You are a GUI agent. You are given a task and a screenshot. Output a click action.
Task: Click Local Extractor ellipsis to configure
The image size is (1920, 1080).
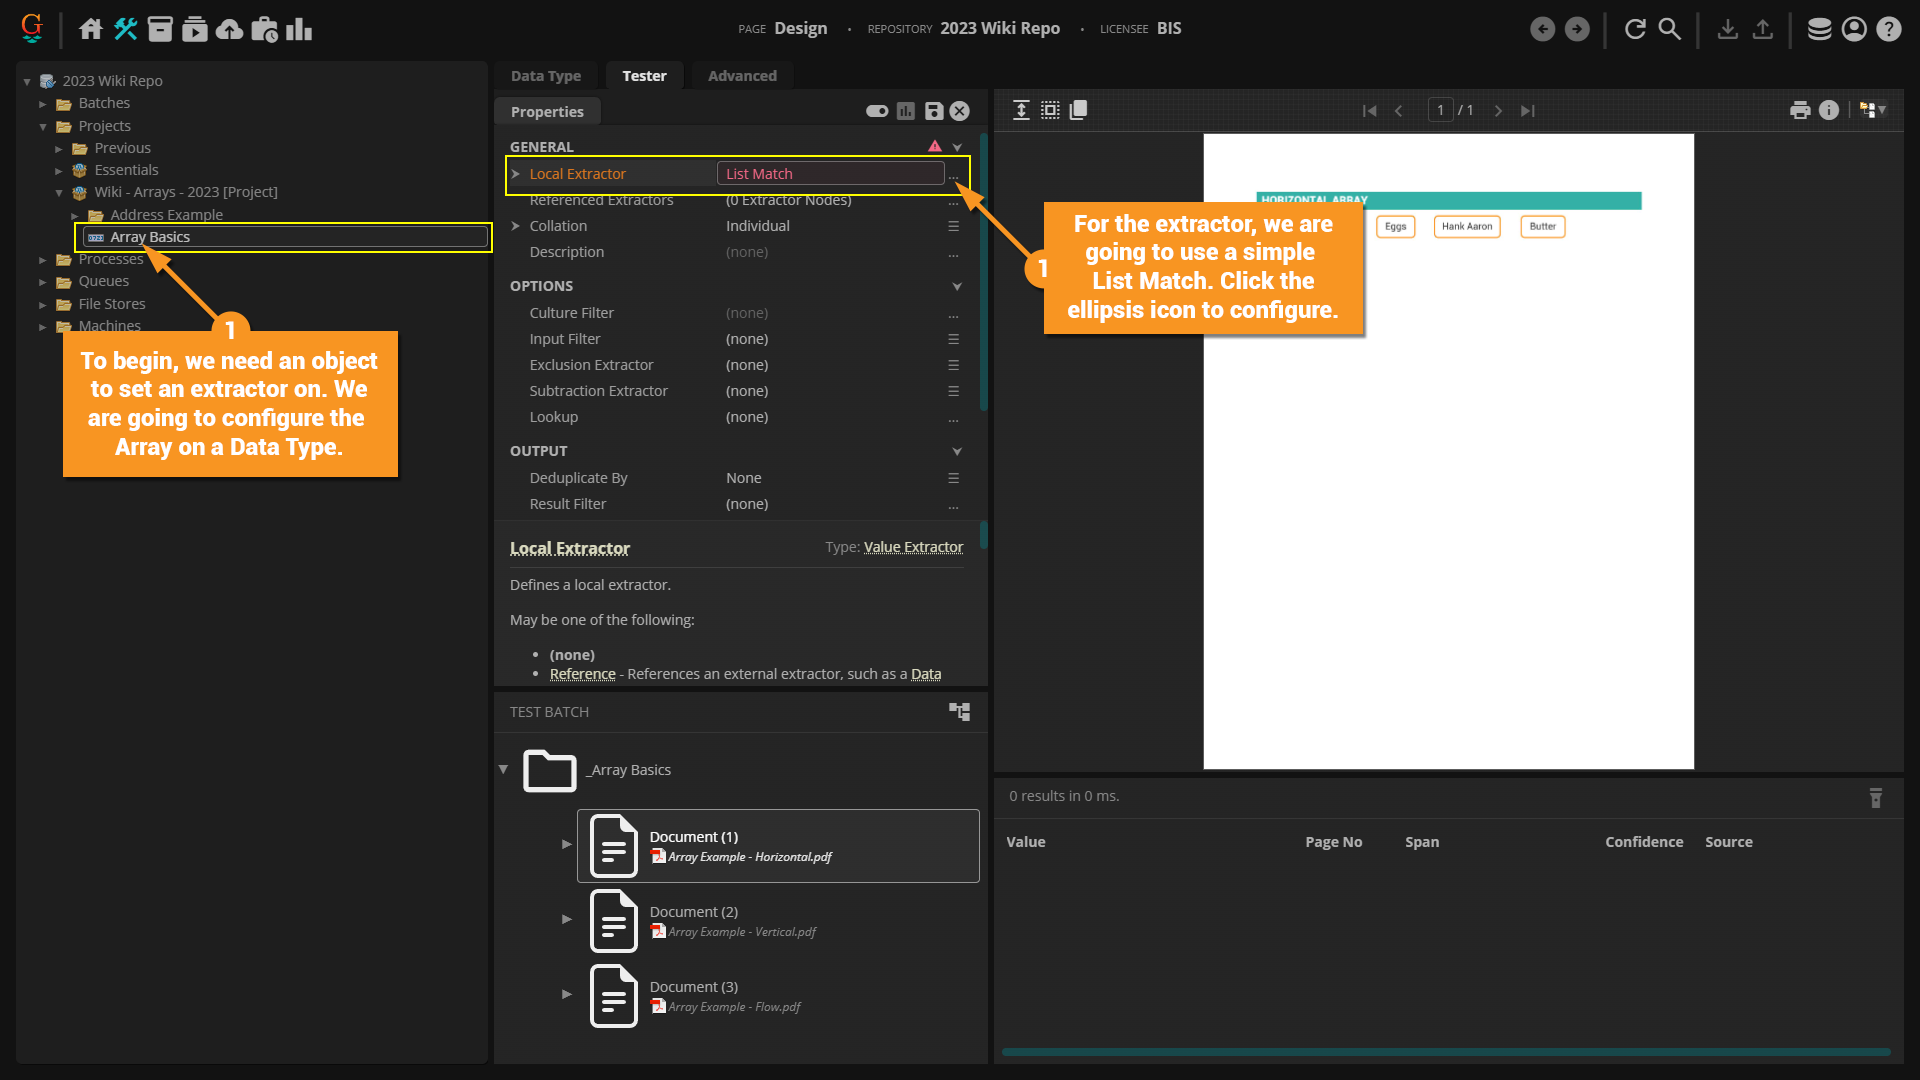pos(953,175)
